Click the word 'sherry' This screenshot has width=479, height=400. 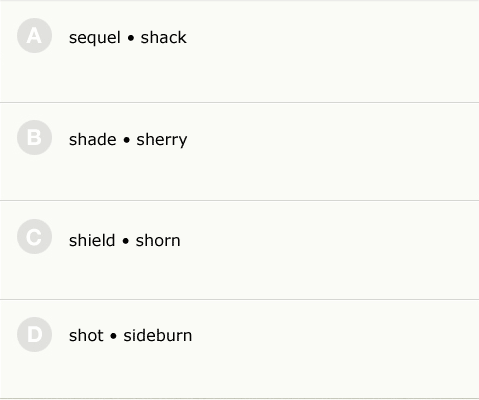(x=162, y=140)
